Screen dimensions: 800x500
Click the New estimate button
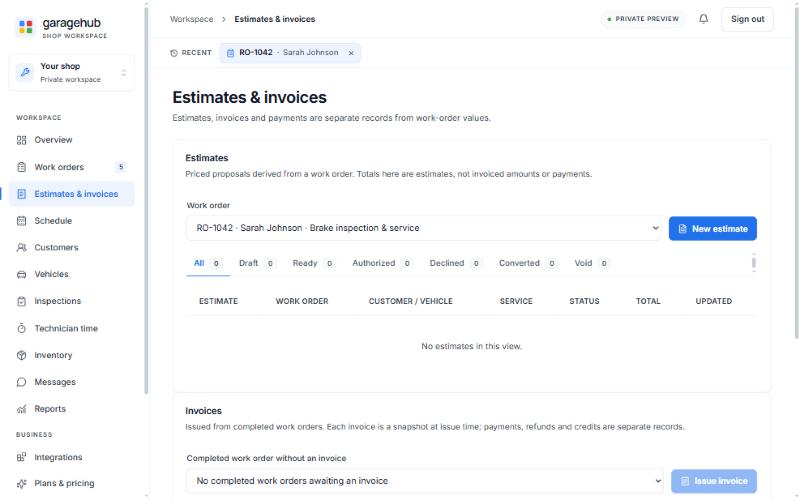713,229
